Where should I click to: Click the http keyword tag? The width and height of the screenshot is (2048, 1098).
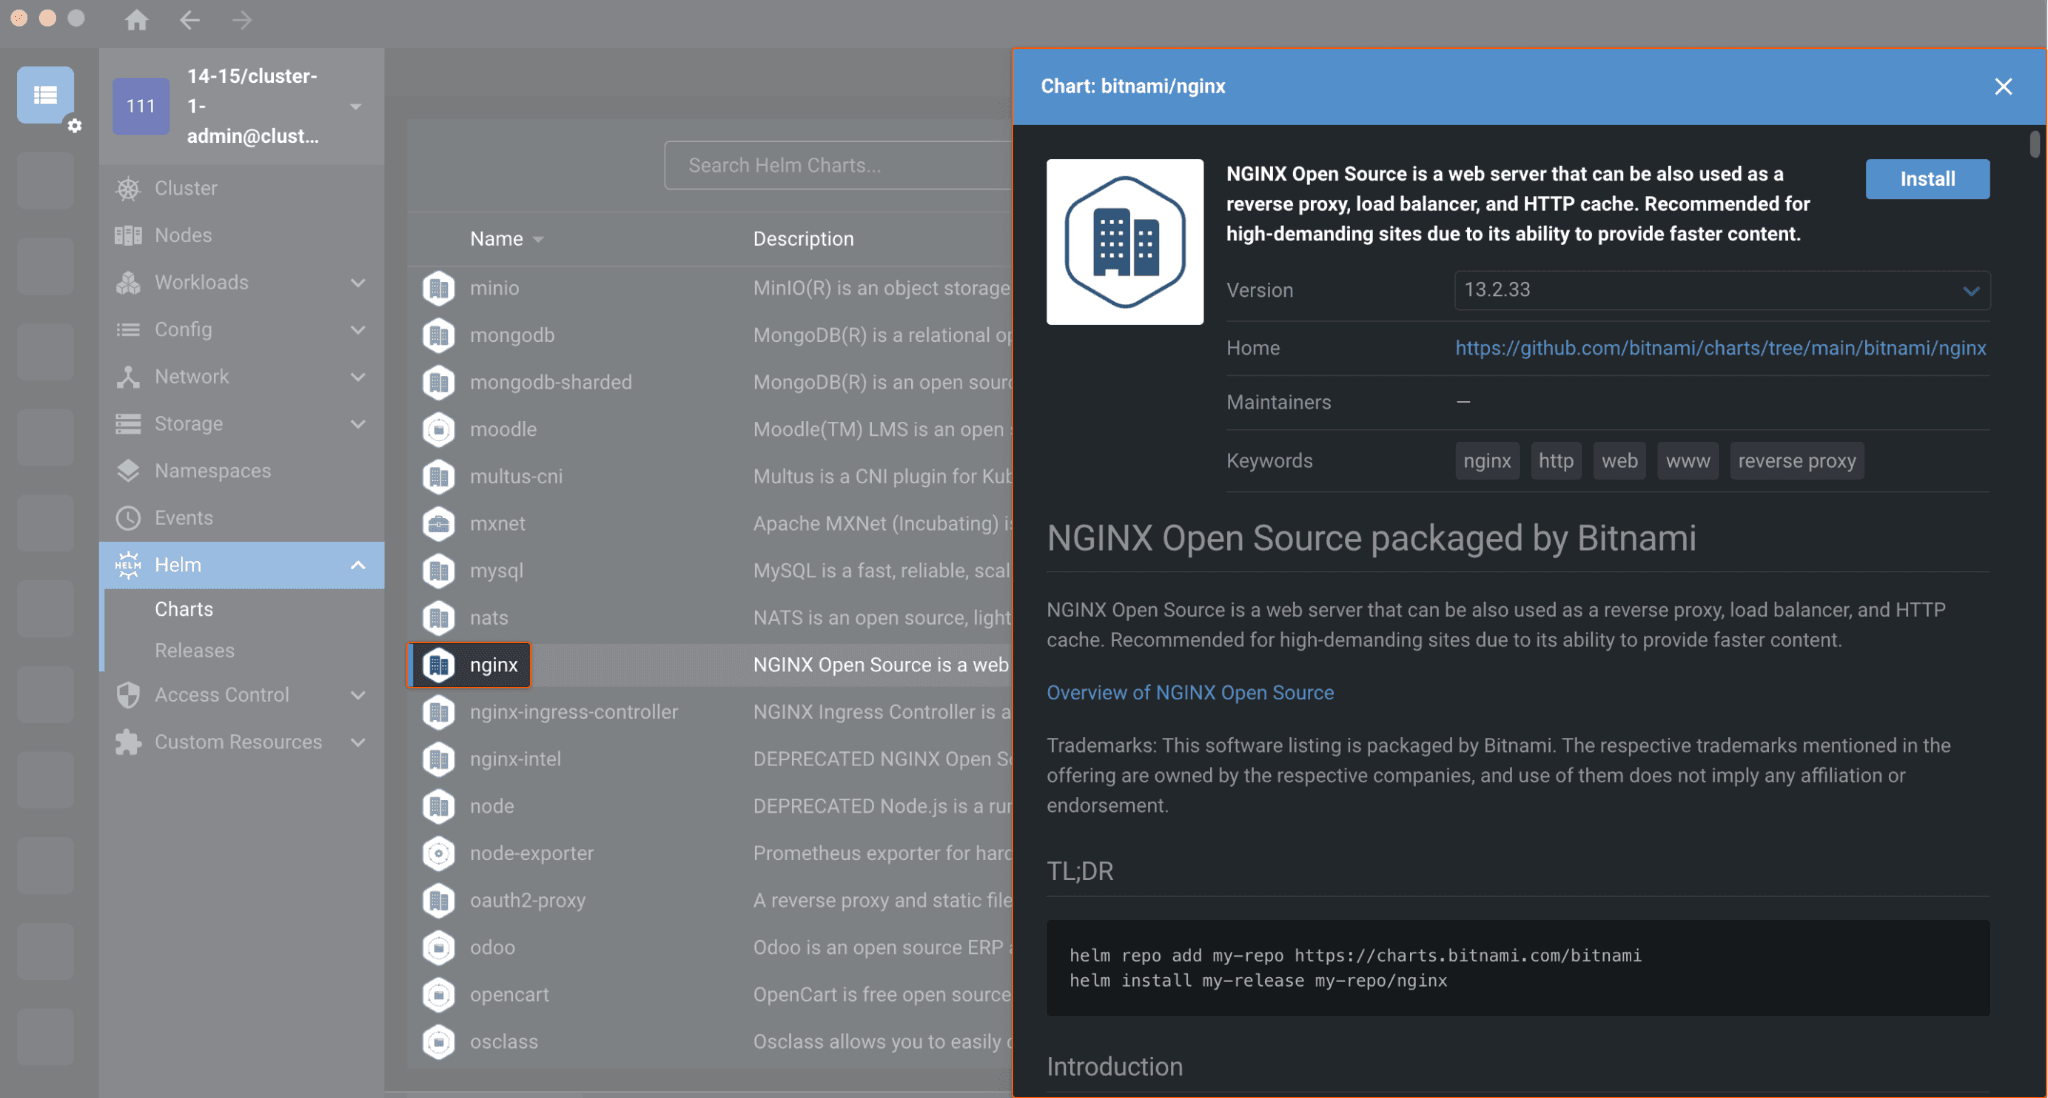[1556, 461]
